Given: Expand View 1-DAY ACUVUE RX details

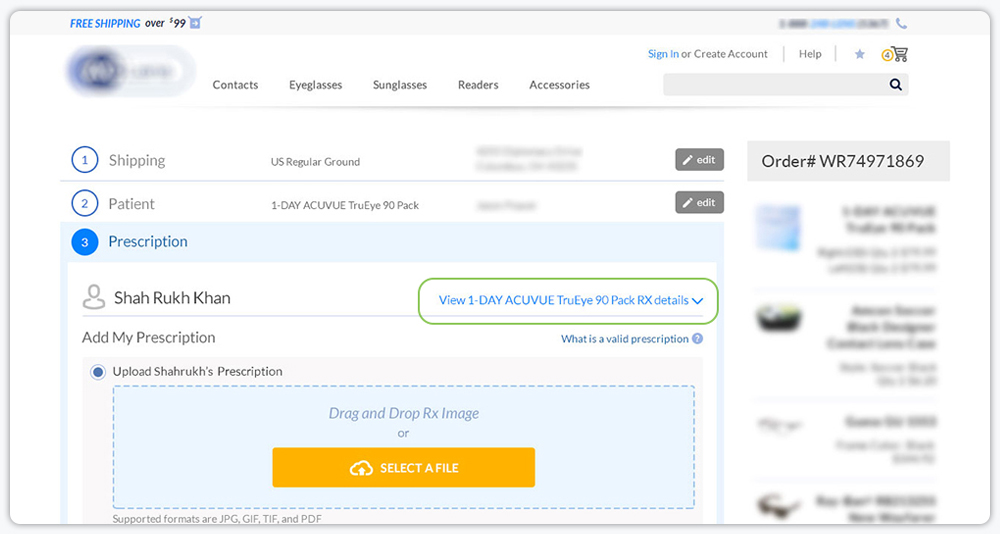Looking at the screenshot, I should pyautogui.click(x=570, y=300).
